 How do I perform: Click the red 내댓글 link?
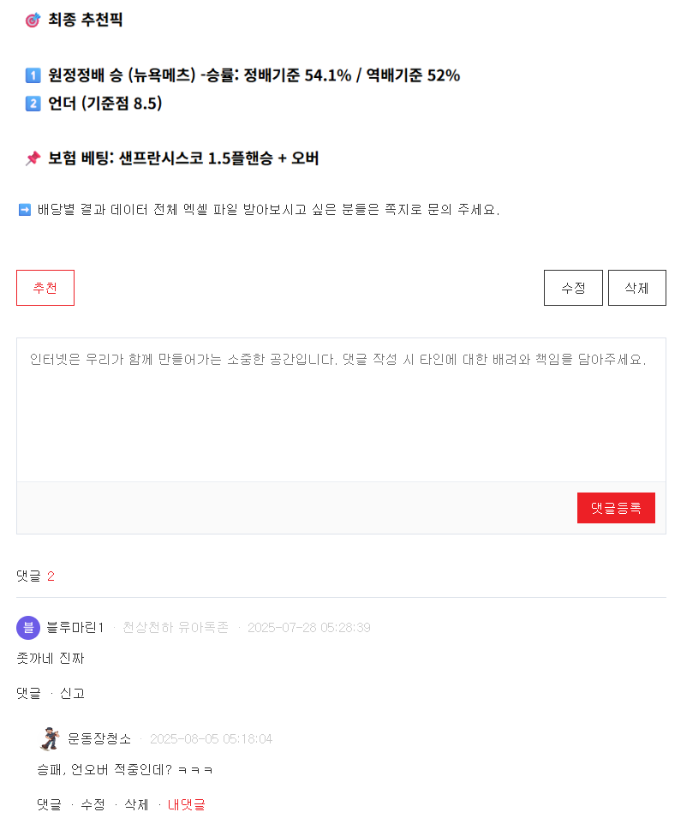186,804
